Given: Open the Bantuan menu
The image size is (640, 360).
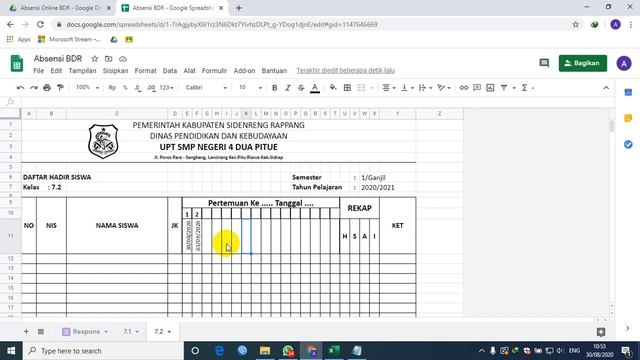Looking at the screenshot, I should coord(274,71).
